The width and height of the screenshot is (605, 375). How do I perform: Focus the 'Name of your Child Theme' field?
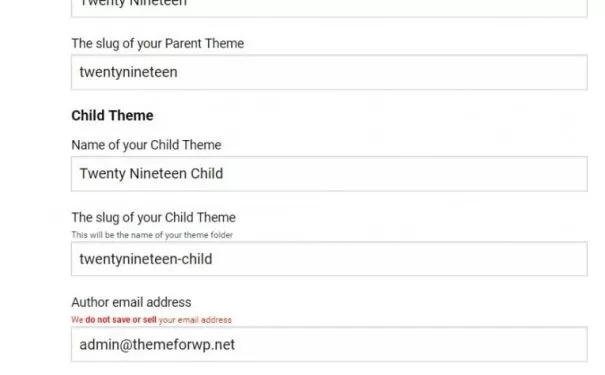(x=329, y=174)
